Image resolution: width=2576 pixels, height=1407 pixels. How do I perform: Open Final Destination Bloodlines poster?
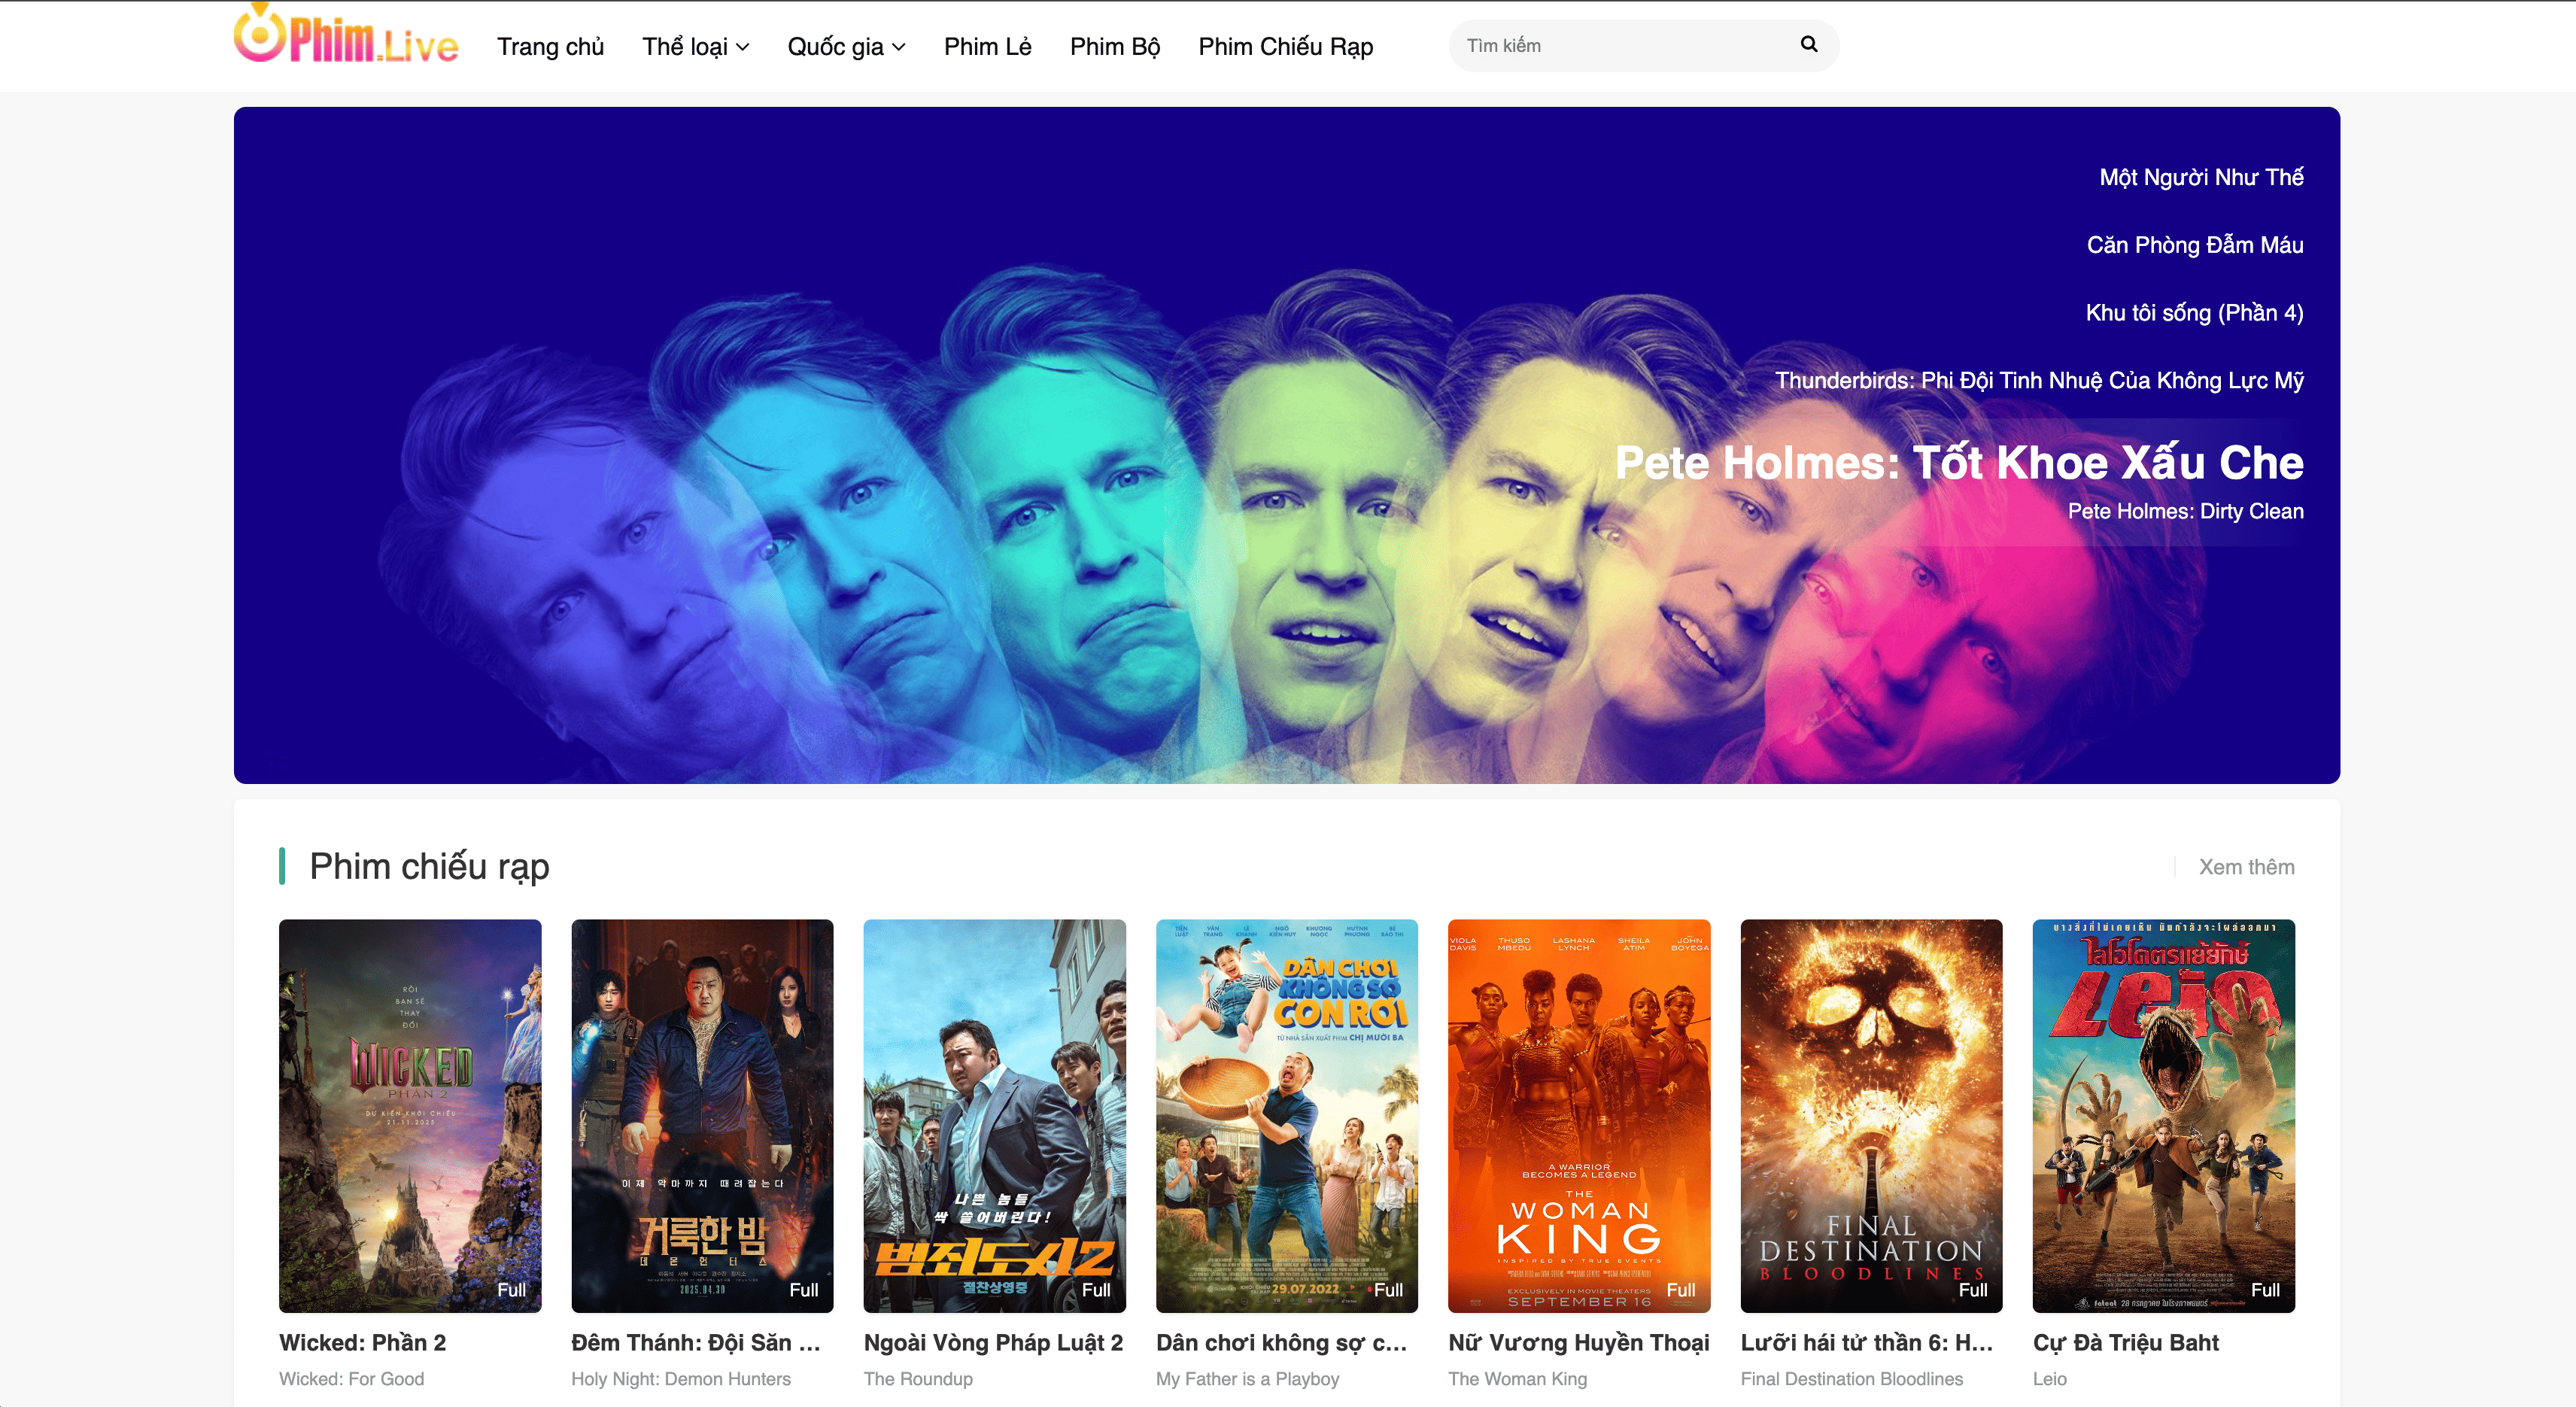click(1870, 1115)
